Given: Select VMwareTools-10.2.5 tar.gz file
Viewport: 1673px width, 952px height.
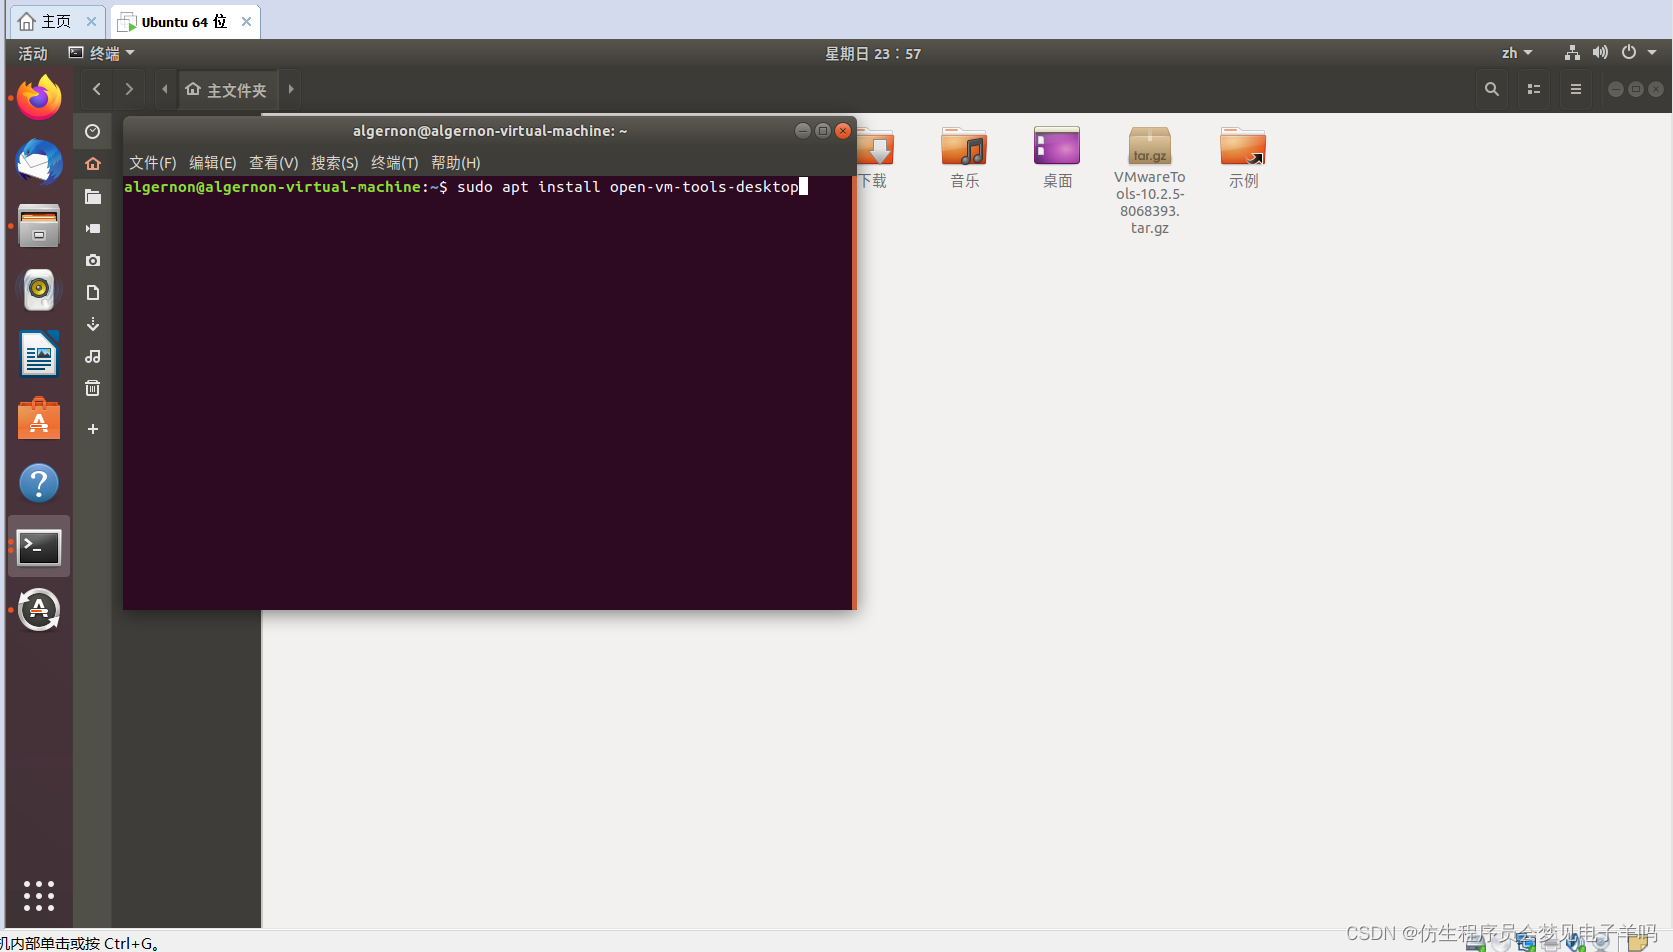Looking at the screenshot, I should (1150, 181).
